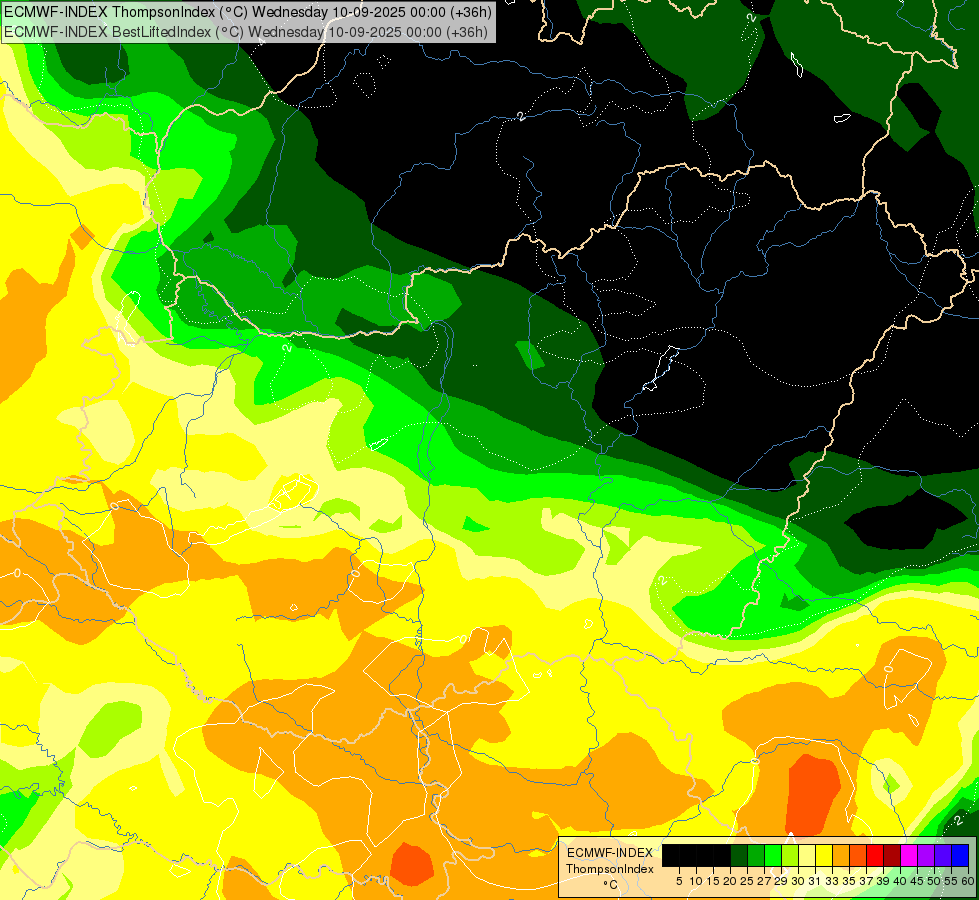Click legend value 30
This screenshot has width=979, height=900.
tap(798, 881)
